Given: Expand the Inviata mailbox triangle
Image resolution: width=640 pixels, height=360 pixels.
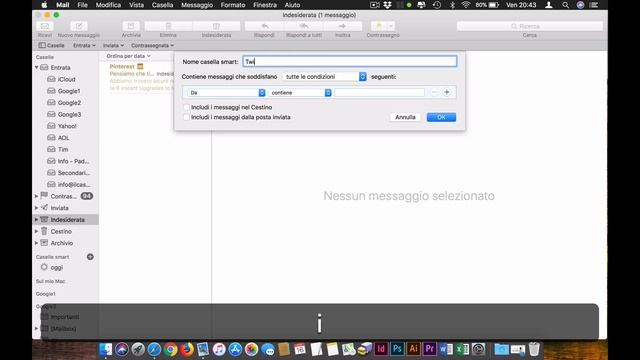Looking at the screenshot, I should pos(36,208).
